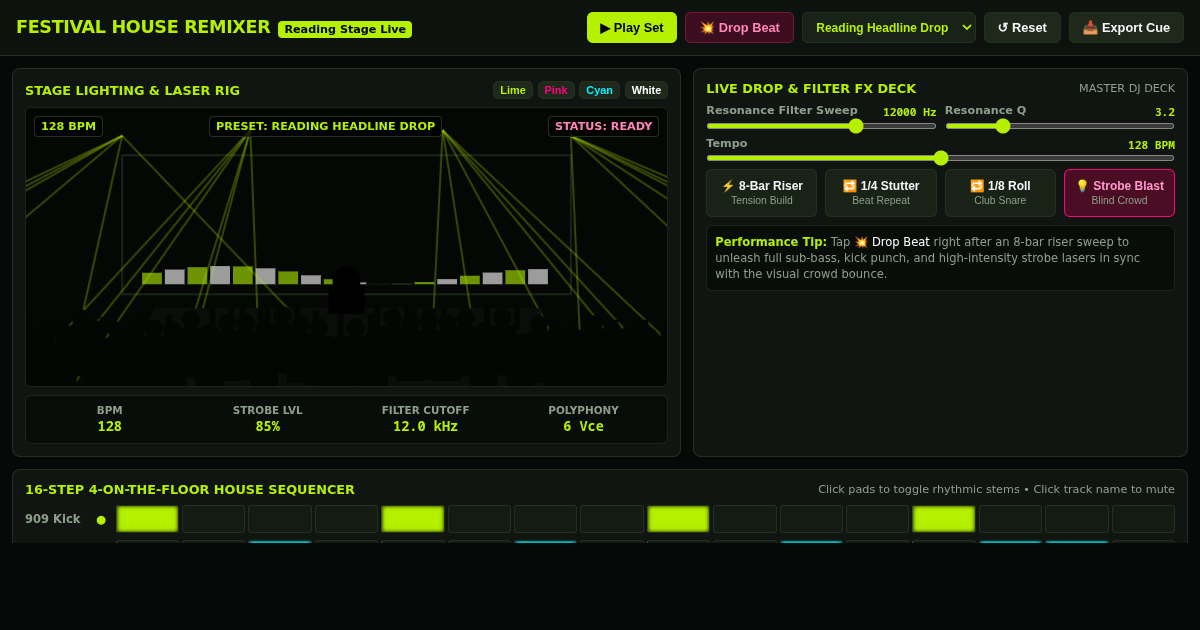The width and height of the screenshot is (1200, 630).
Task: Click the Strobe Lvl 85% stat
Action: (268, 419)
